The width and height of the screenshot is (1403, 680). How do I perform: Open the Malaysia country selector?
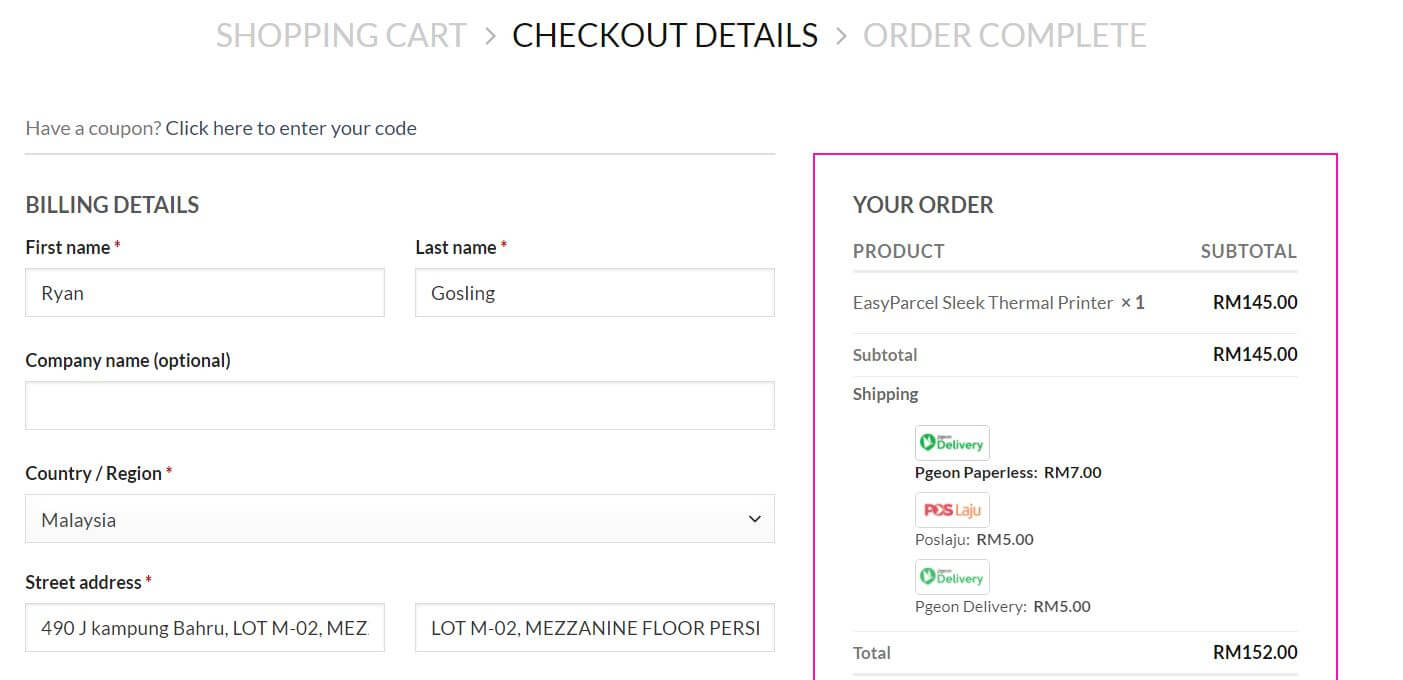[400, 519]
